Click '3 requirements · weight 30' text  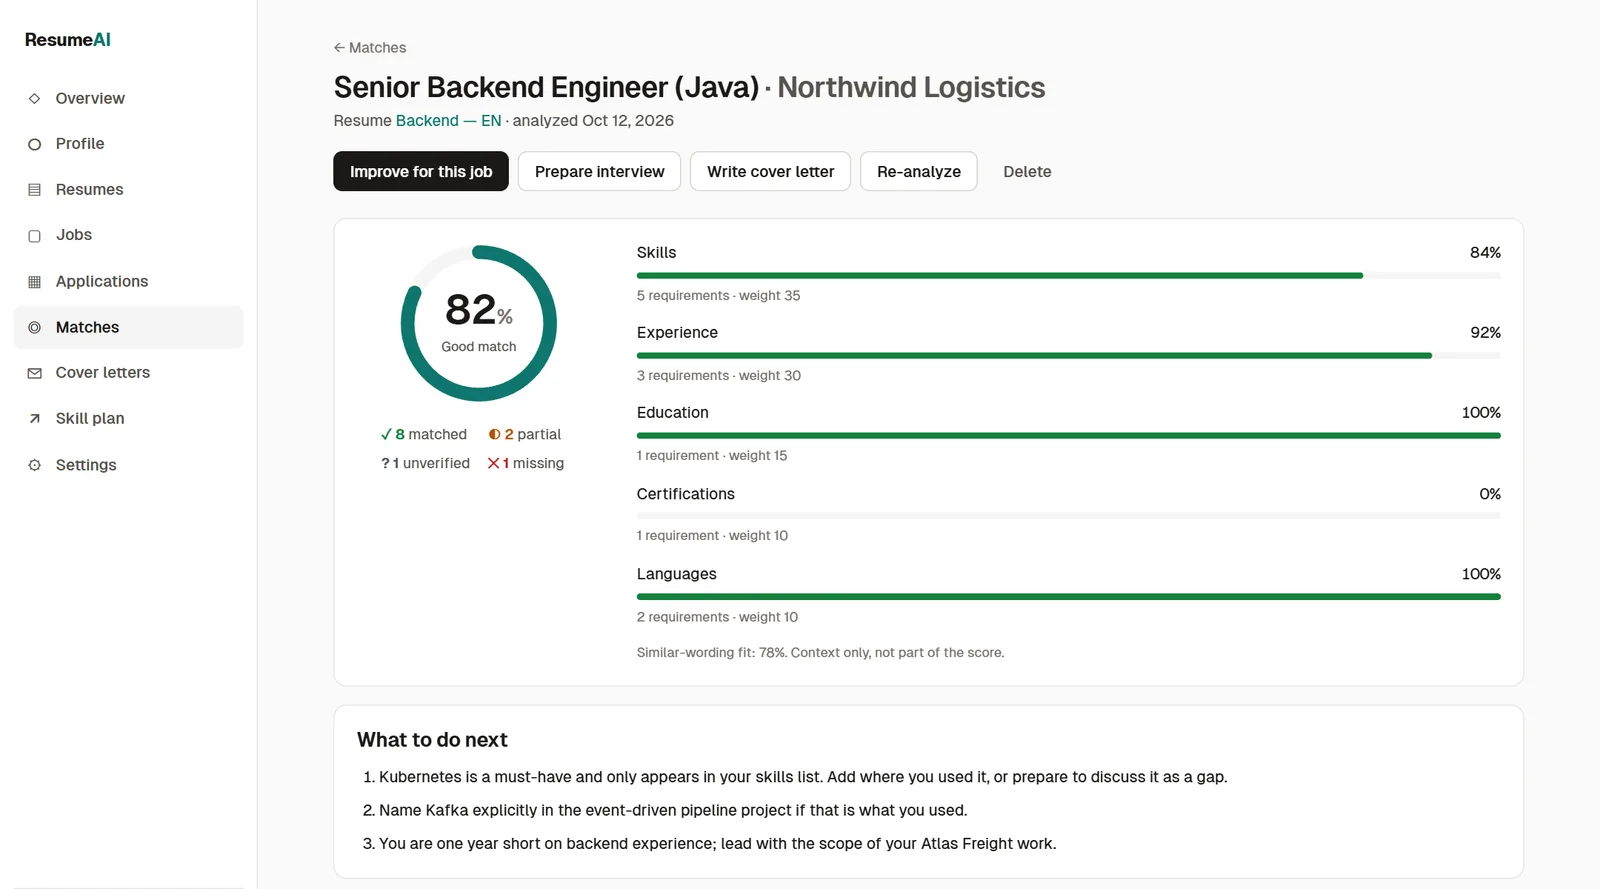click(x=718, y=376)
